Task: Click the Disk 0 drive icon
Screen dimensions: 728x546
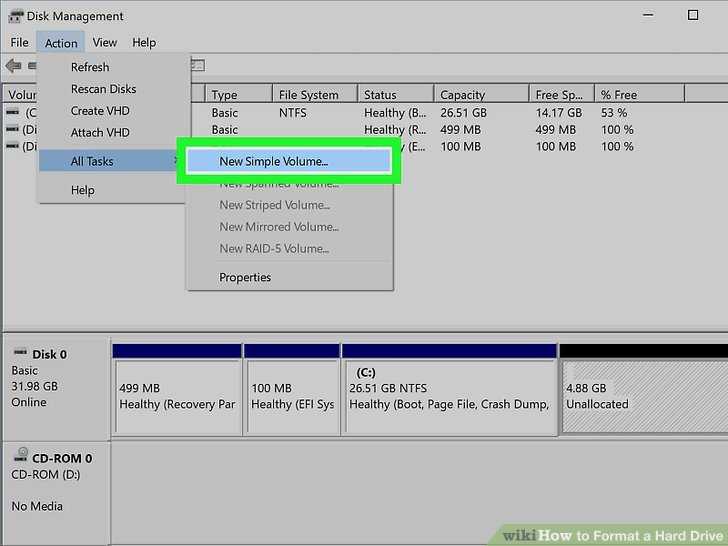Action: coord(20,352)
